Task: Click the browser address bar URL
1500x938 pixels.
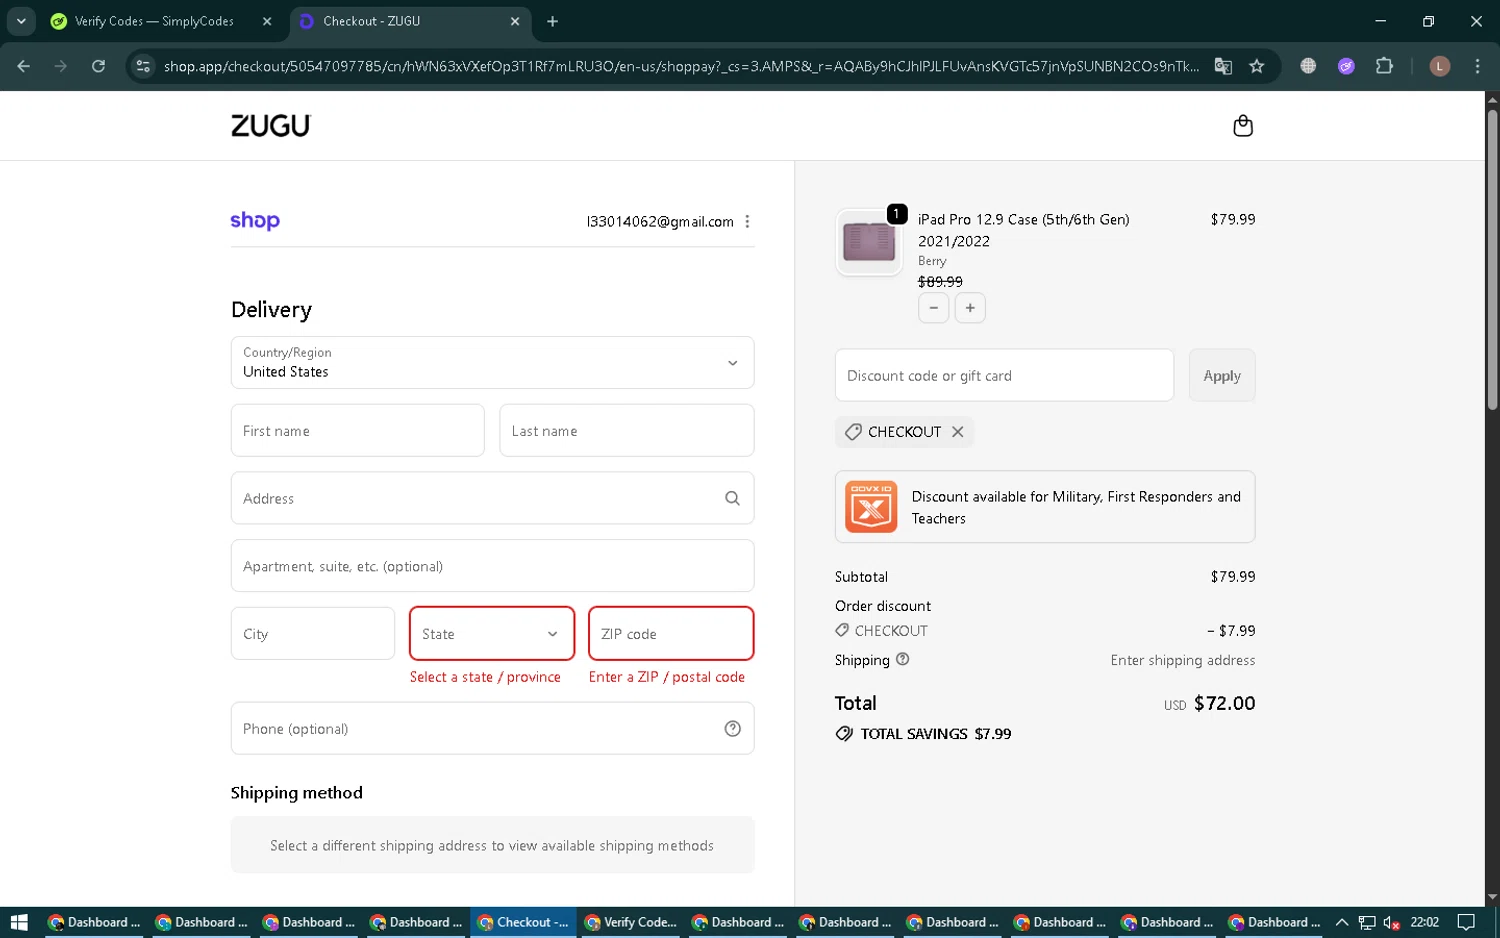Action: tap(680, 66)
